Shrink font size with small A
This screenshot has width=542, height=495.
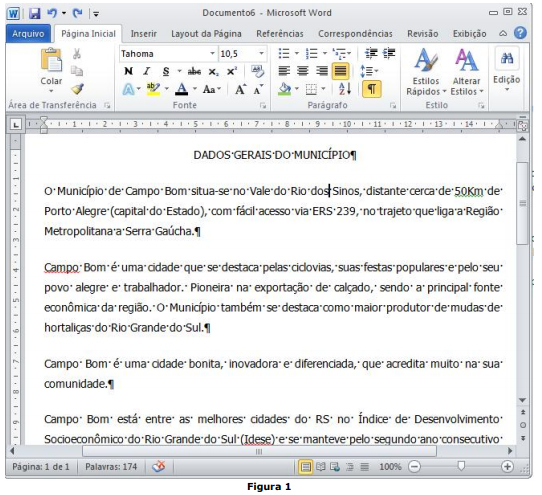(x=258, y=90)
